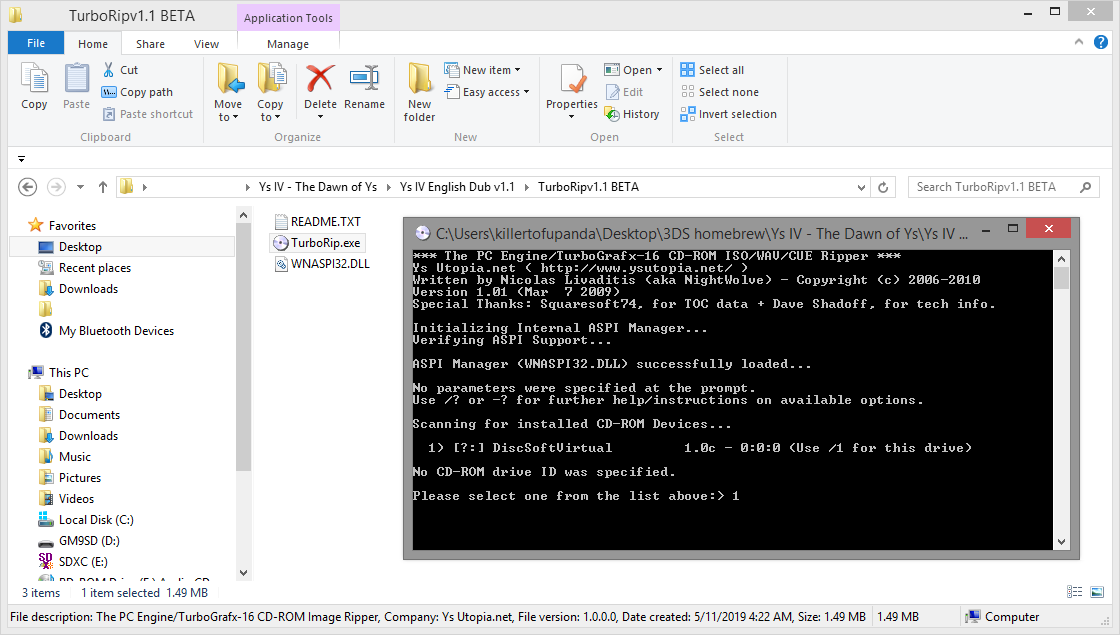Click console window title bar icon
Image resolution: width=1120 pixels, height=635 pixels.
tap(423, 234)
